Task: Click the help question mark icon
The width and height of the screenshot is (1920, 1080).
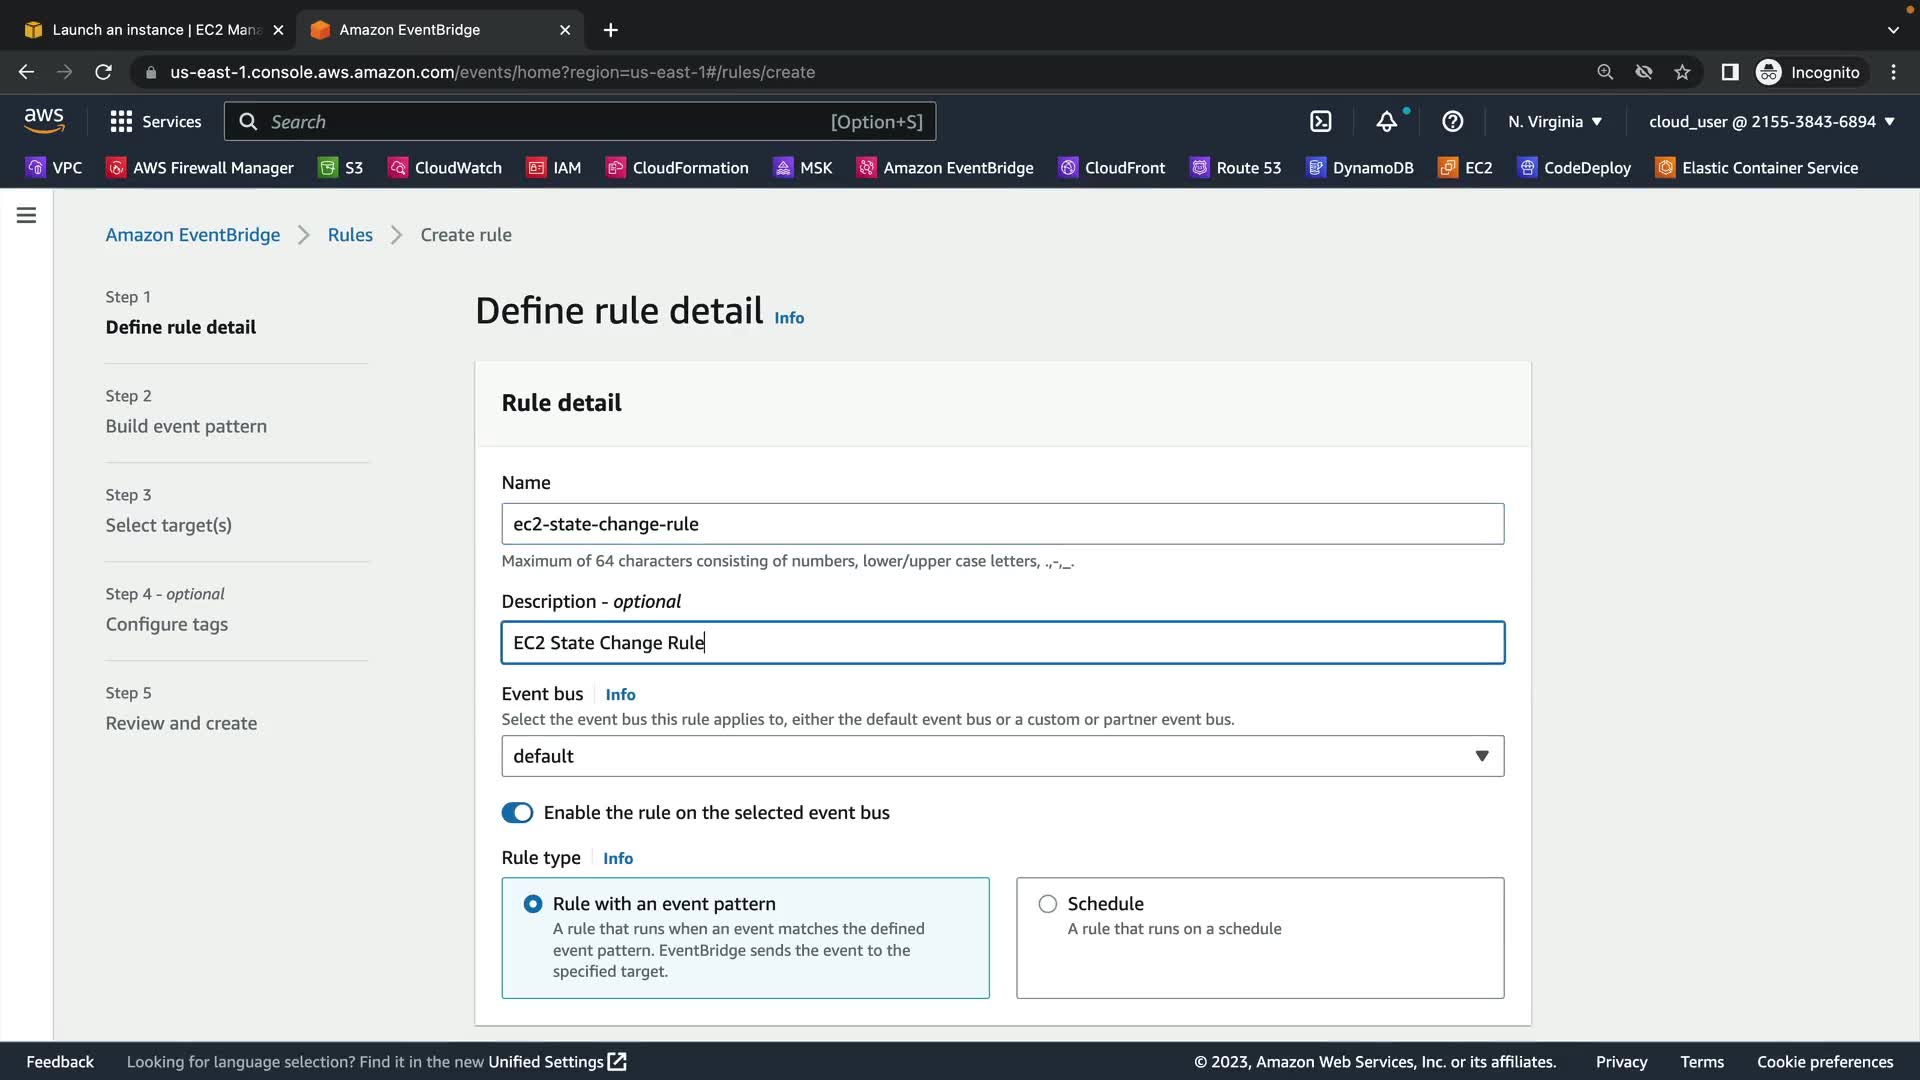Action: 1452,121
